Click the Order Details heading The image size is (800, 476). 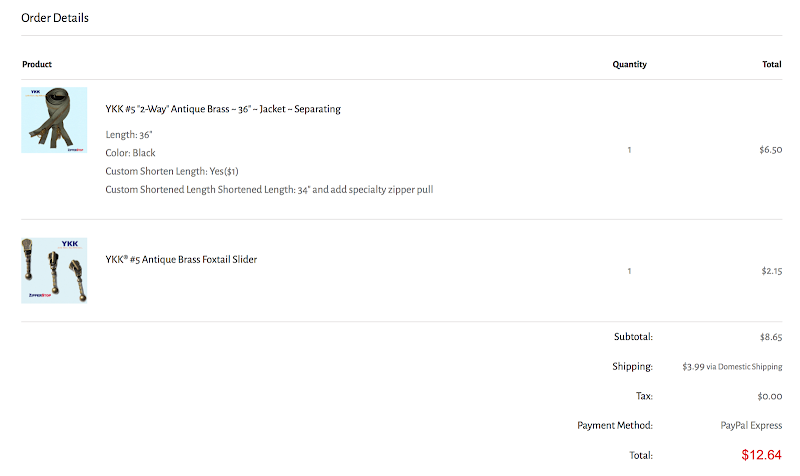click(55, 18)
